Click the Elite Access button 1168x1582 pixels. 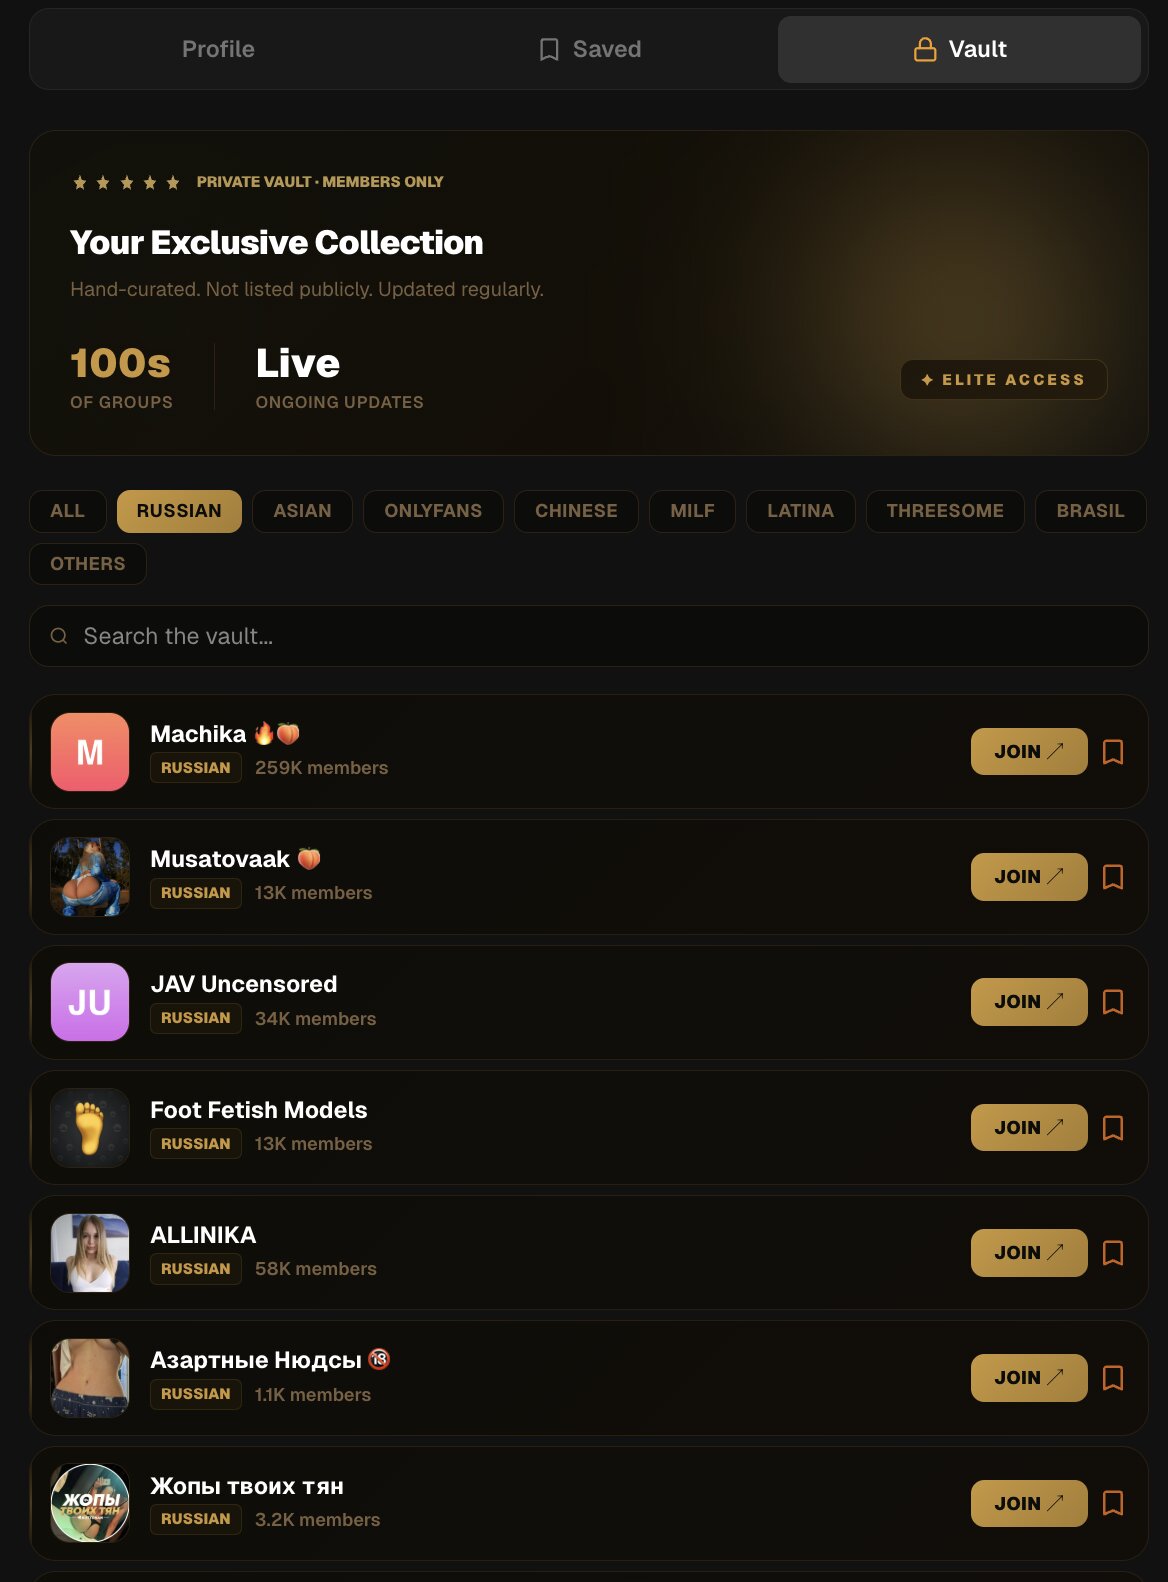(1004, 380)
